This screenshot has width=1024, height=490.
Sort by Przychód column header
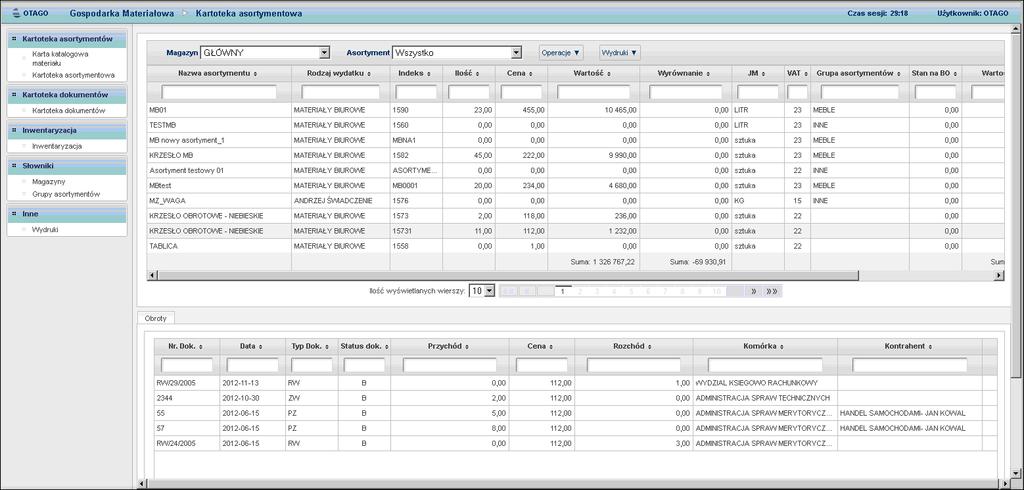pyautogui.click(x=450, y=346)
